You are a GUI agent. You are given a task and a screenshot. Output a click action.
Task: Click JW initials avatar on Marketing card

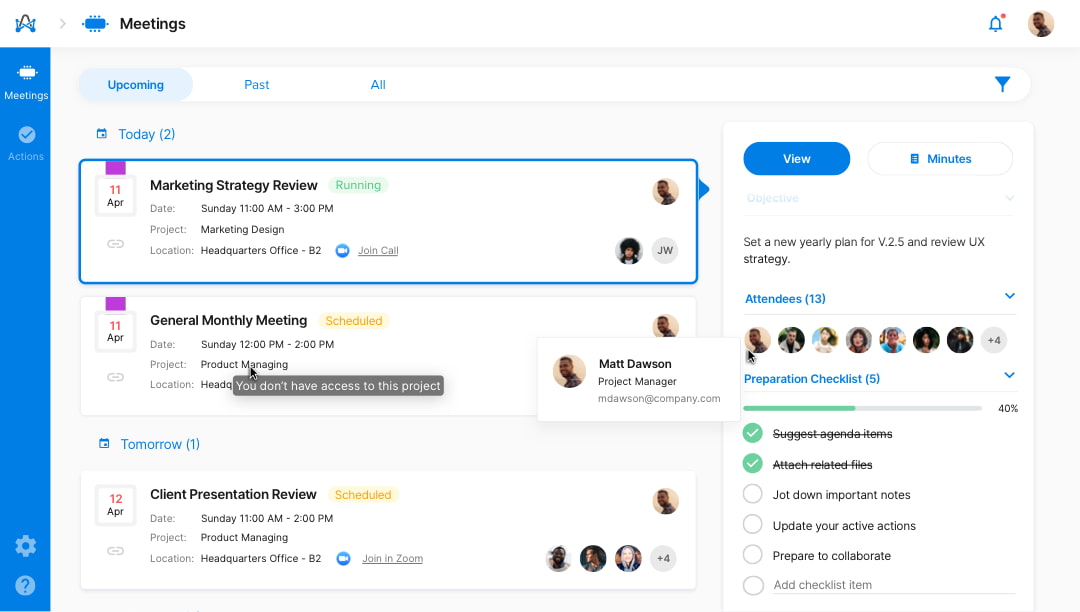665,251
